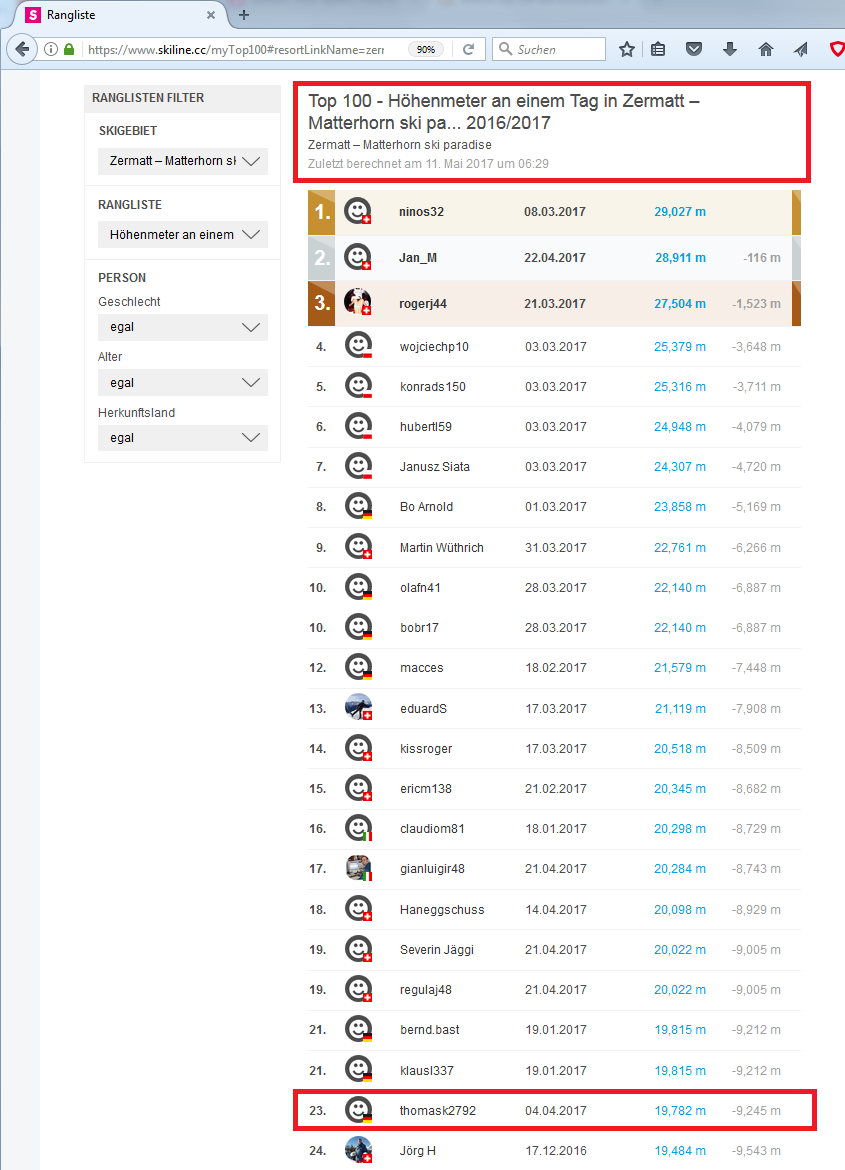This screenshot has height=1170, width=845.
Task: Click Martin Wüthrich's smiley avatar
Action: click(358, 547)
